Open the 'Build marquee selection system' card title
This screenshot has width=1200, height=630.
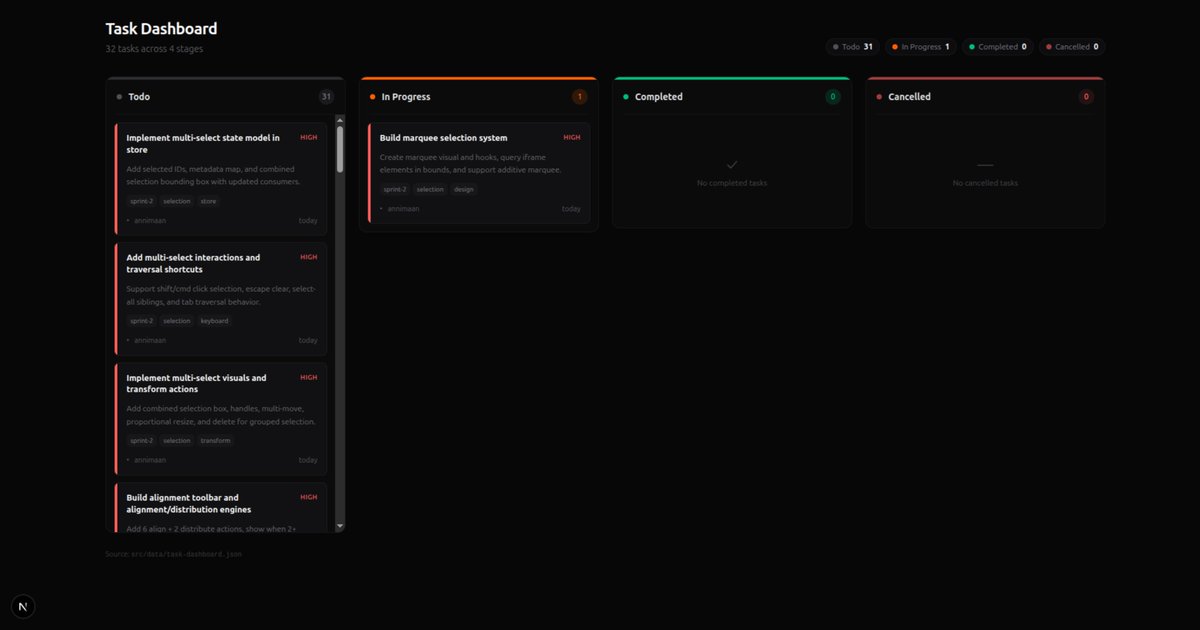[443, 138]
